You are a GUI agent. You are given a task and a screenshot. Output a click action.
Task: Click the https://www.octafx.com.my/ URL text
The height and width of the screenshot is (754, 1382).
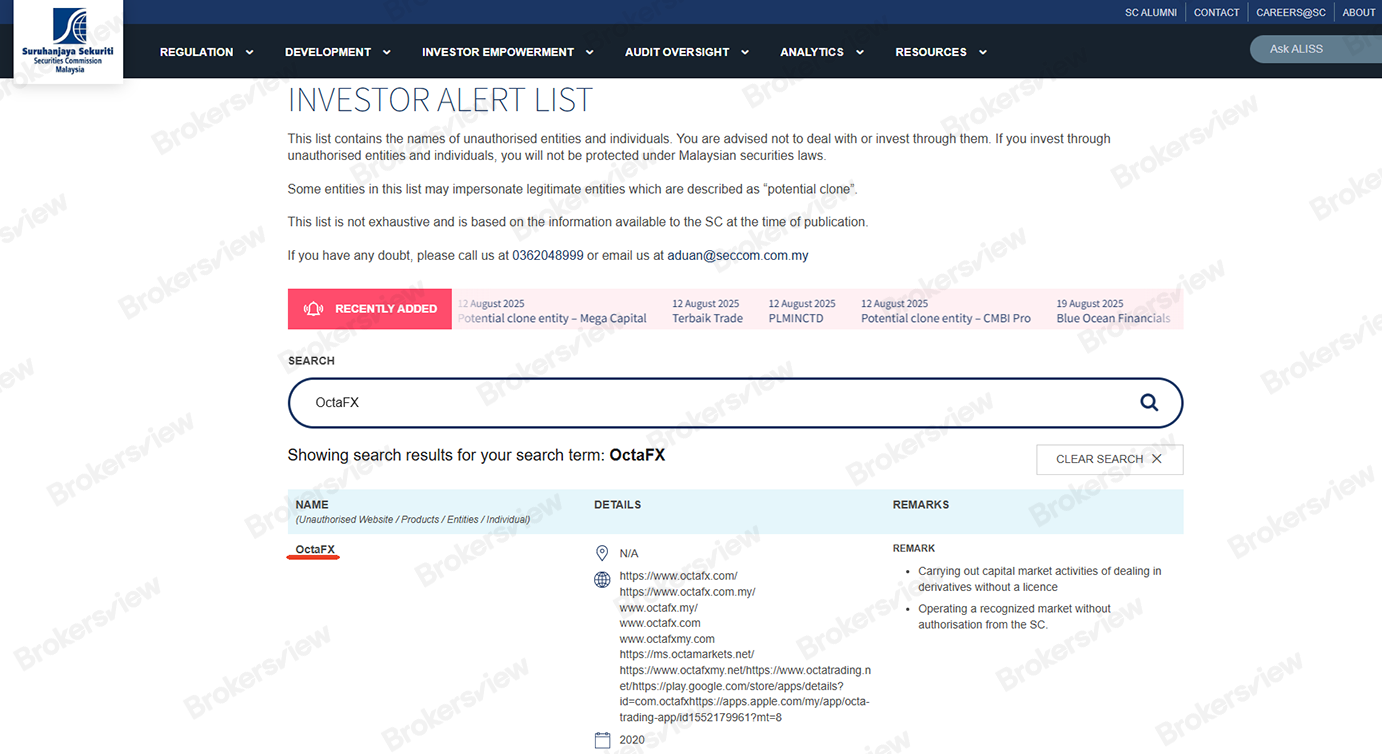687,592
